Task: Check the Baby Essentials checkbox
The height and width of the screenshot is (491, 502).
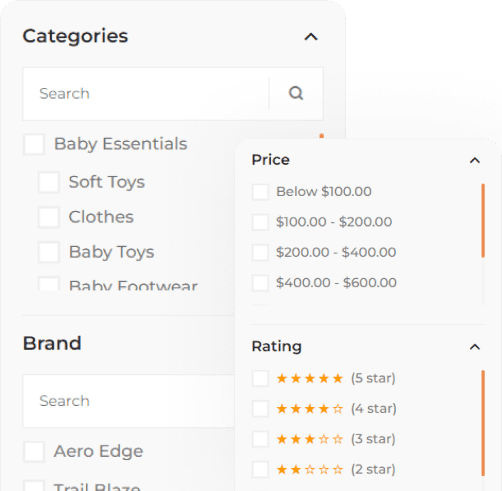Action: [x=34, y=144]
